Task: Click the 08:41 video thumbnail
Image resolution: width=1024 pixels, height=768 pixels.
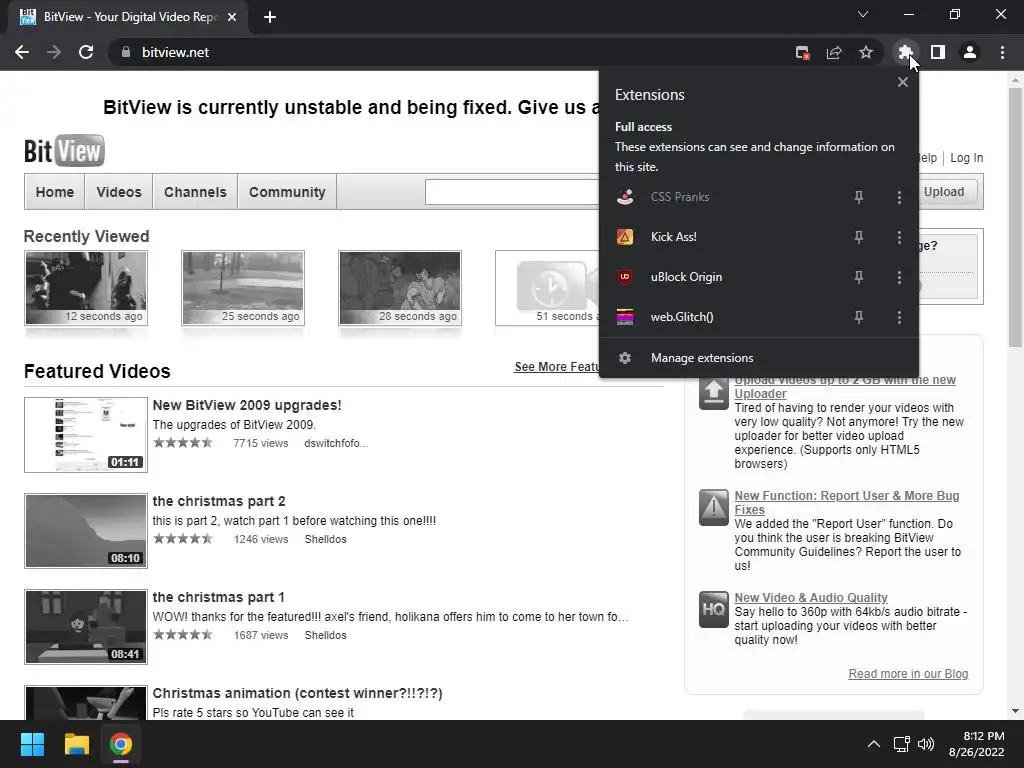Action: pos(86,627)
